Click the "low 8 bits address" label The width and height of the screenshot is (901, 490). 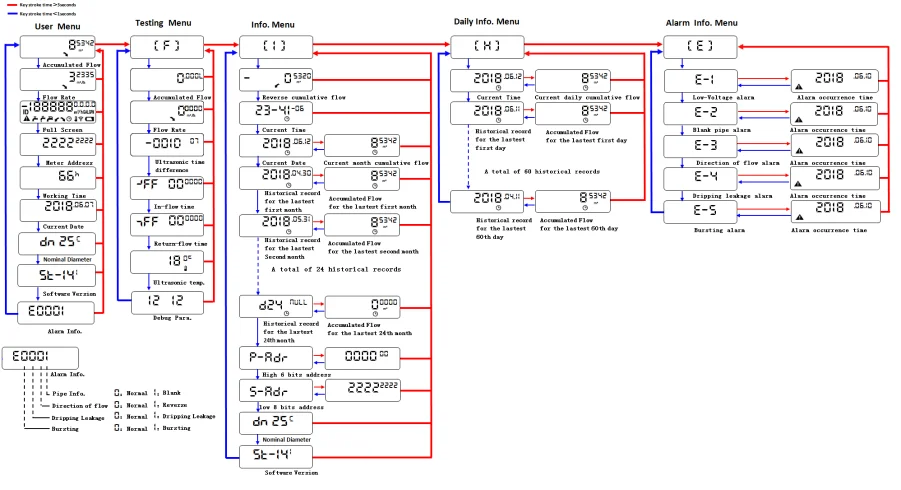291,407
